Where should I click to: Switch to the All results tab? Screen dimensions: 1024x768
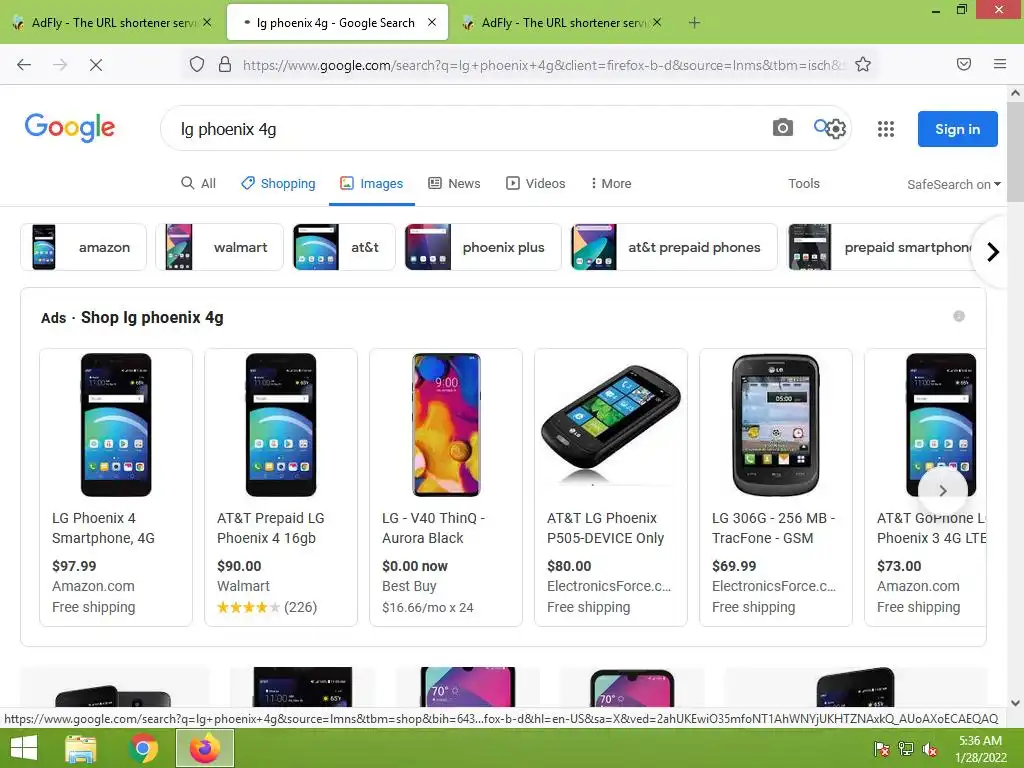(198, 184)
